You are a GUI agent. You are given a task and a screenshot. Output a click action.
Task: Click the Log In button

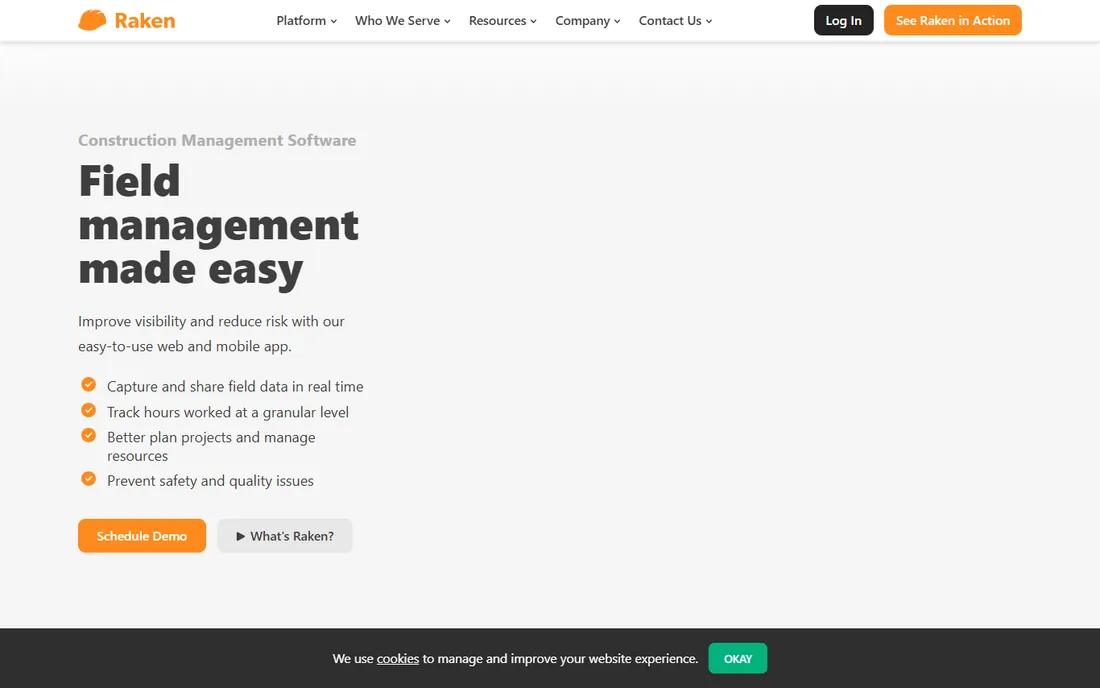(843, 20)
